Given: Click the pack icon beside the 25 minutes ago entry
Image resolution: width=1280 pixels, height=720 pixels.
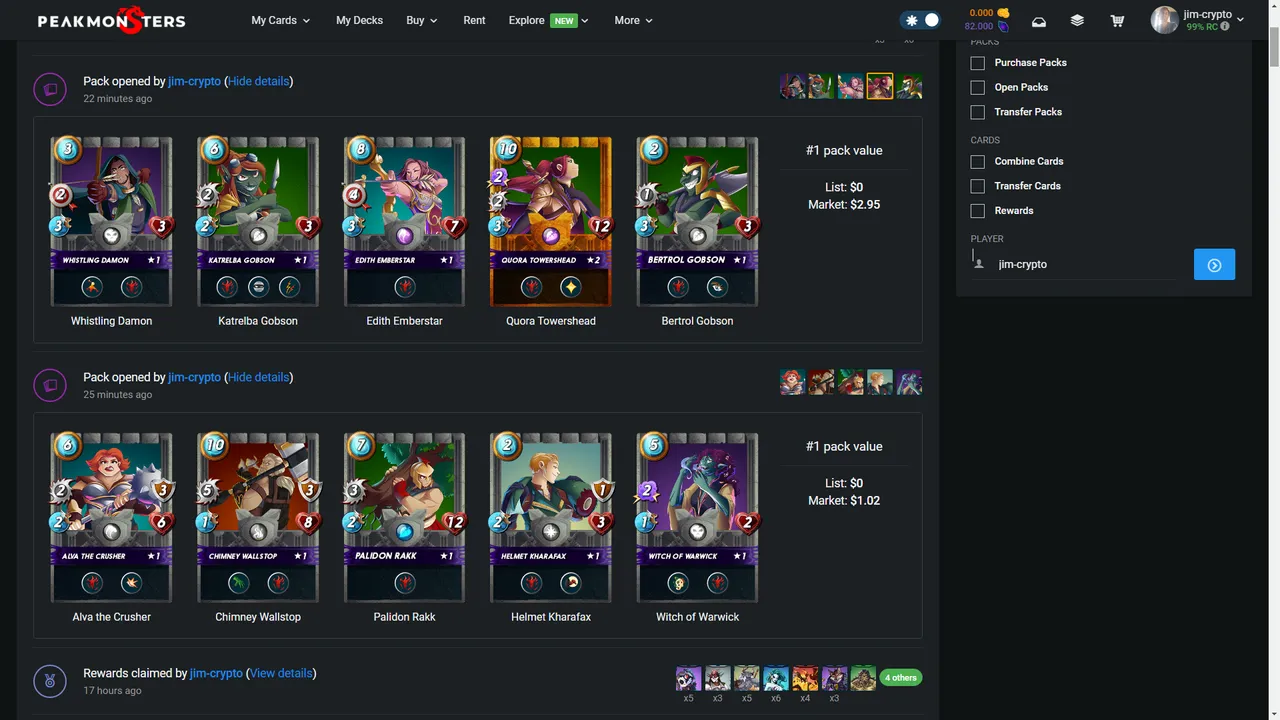Looking at the screenshot, I should click(50, 385).
